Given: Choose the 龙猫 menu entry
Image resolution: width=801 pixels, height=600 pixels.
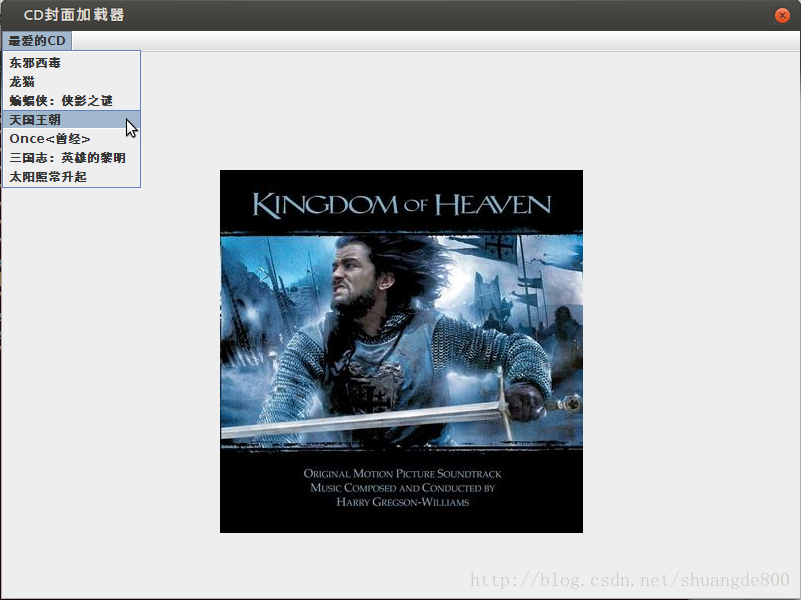Looking at the screenshot, I should click(72, 82).
